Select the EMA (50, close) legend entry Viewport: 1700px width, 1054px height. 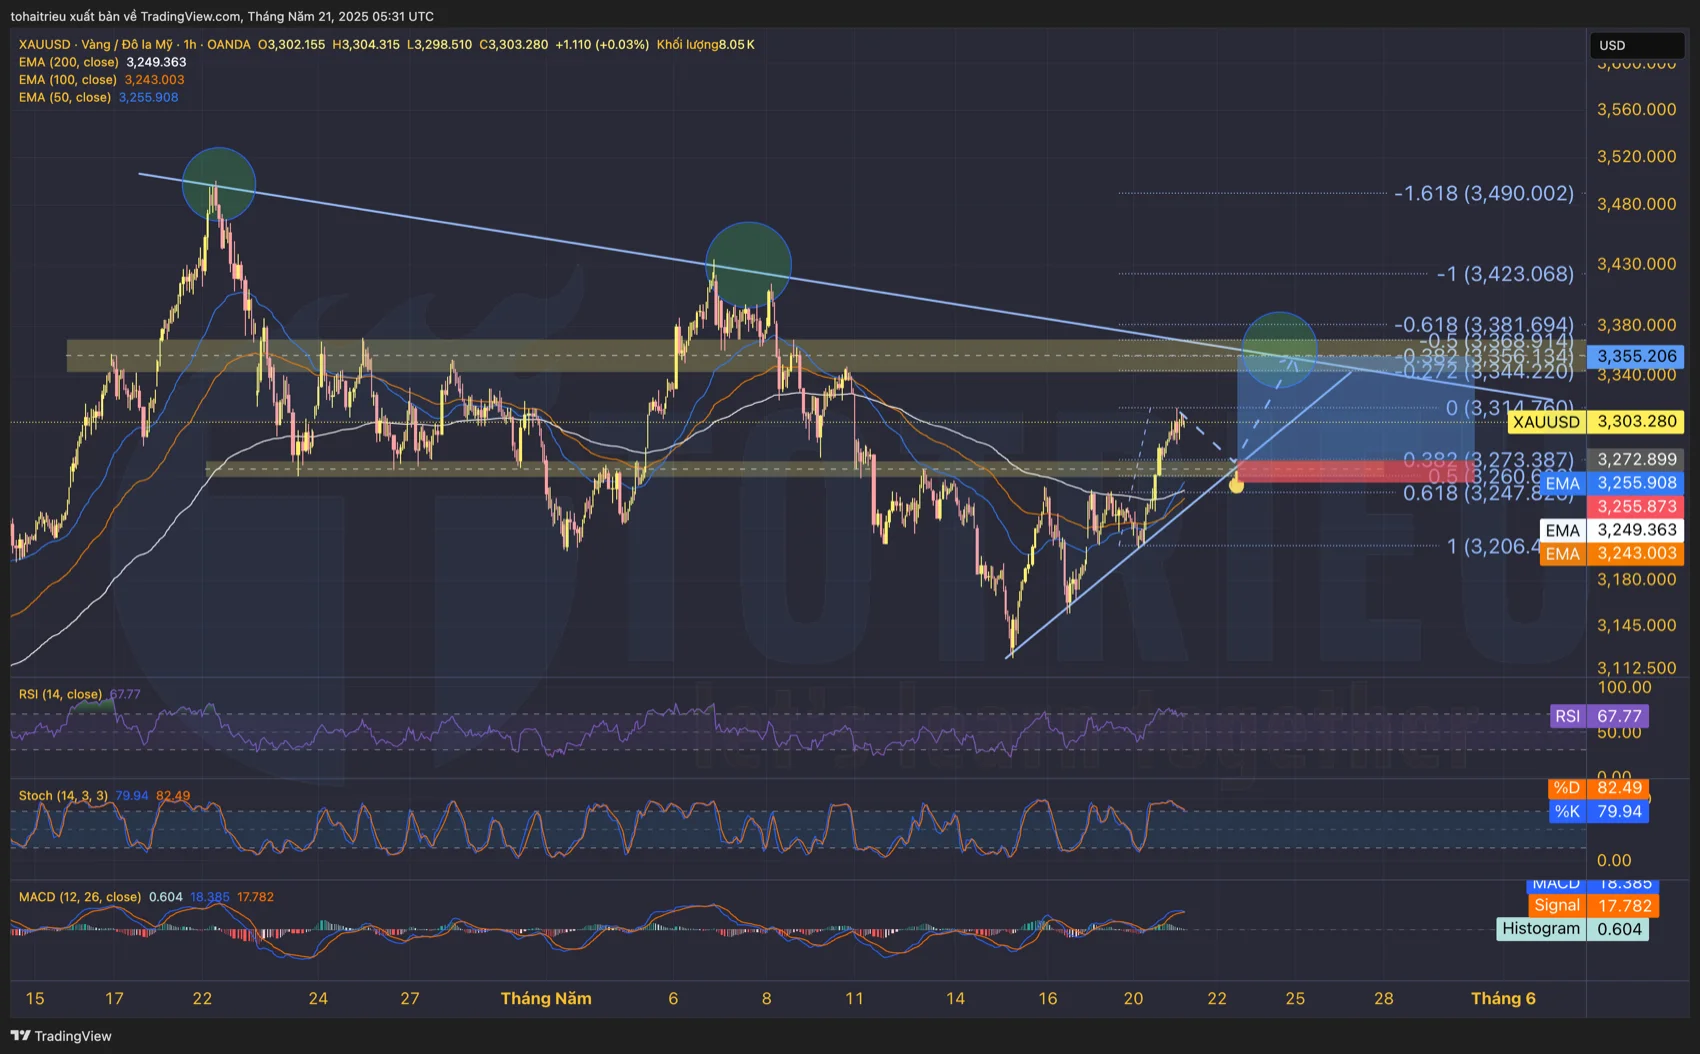(x=65, y=97)
